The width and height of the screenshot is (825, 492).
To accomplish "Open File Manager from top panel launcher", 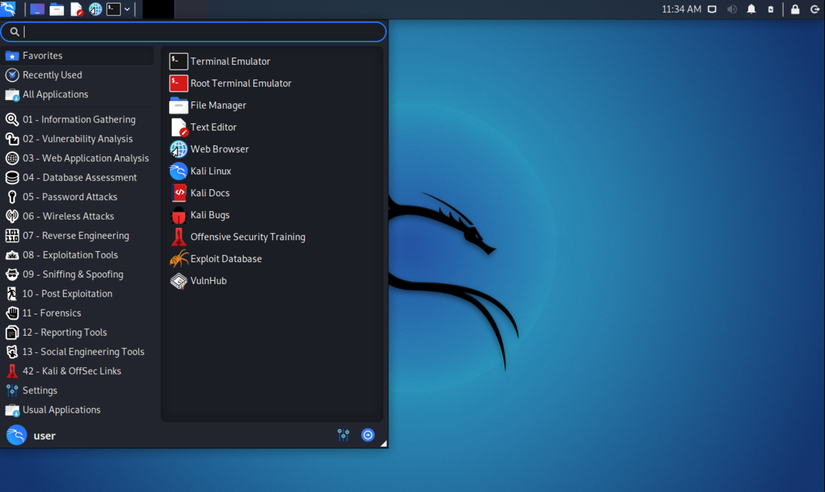I will pyautogui.click(x=56, y=9).
